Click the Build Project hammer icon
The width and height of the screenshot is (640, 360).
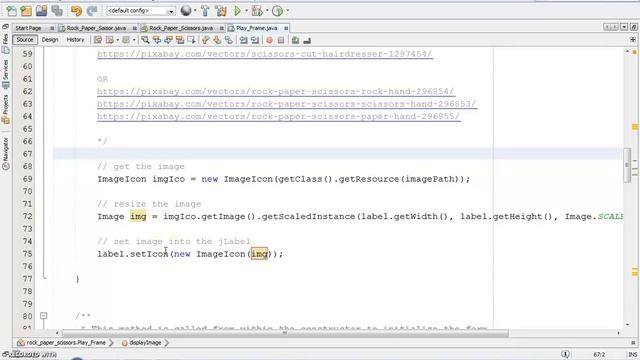click(x=205, y=11)
